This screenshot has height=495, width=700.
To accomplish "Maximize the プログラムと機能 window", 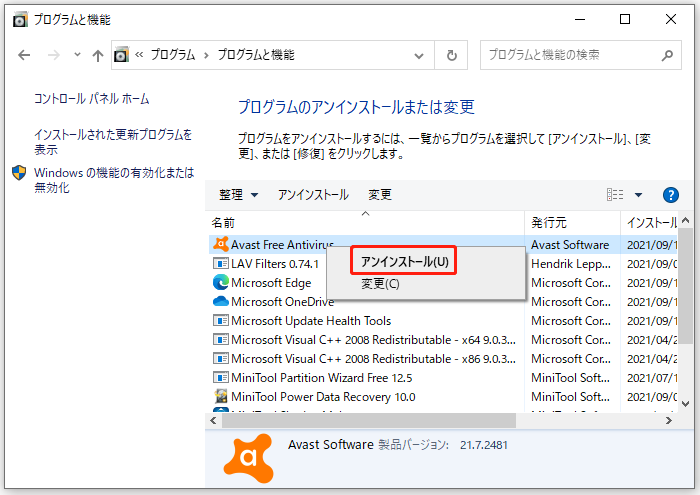I will coord(625,19).
